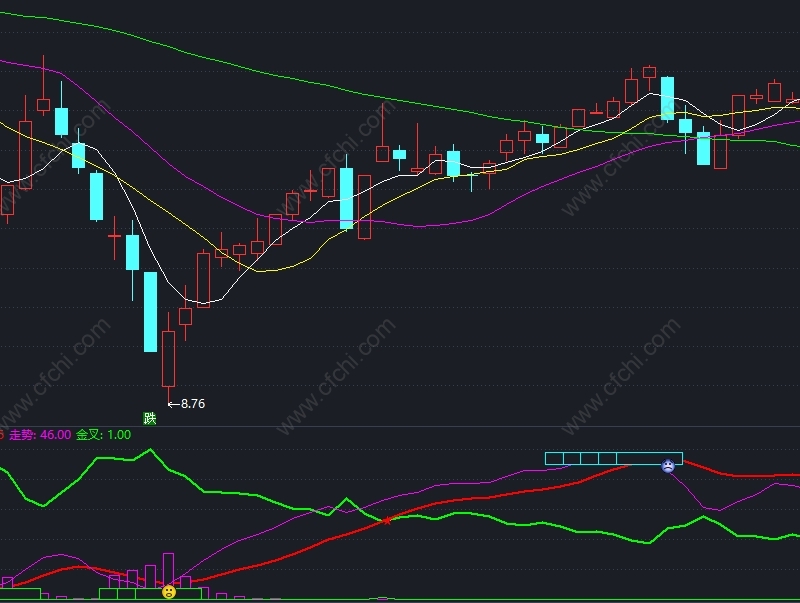800x603 pixels.
Task: Click the lowest red candle above 8.76
Action: (168, 358)
